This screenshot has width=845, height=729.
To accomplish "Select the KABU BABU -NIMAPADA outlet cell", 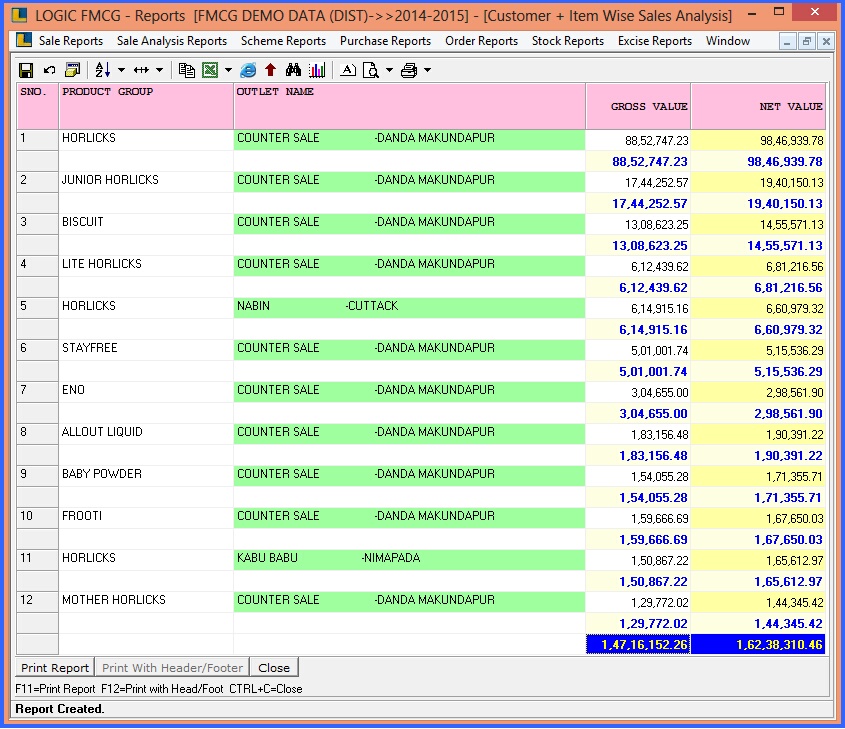I will pos(410,559).
